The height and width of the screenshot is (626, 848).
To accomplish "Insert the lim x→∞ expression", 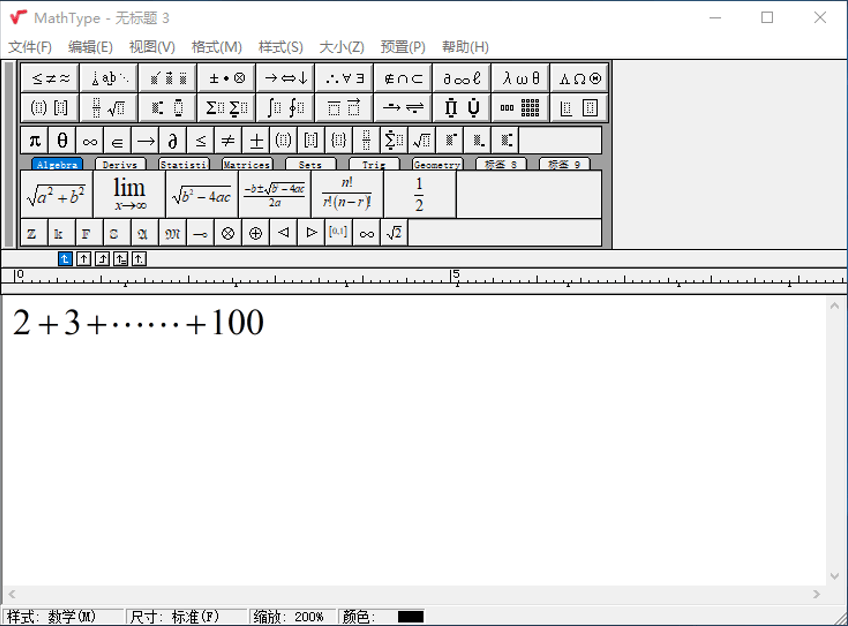I will click(x=130, y=195).
